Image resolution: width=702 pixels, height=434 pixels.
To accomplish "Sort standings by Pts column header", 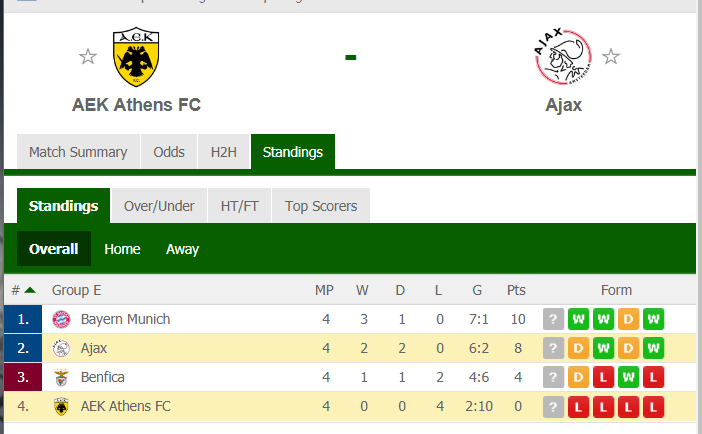I will point(516,291).
